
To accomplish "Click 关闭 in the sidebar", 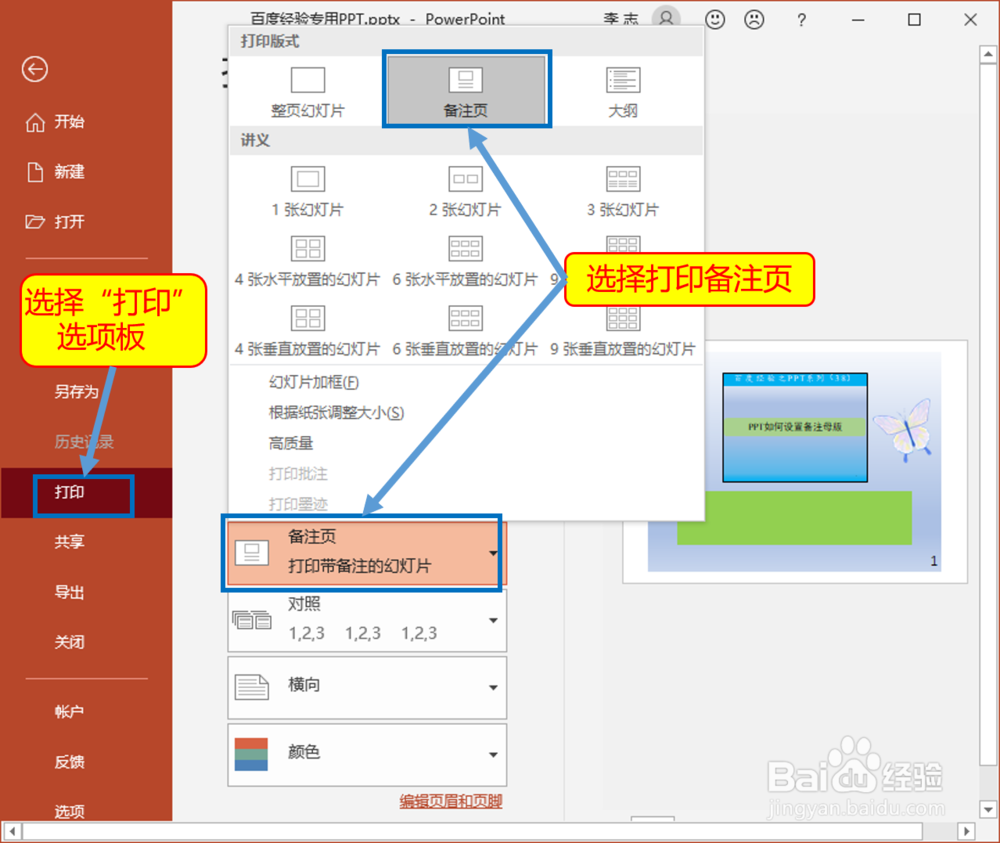I will (x=70, y=641).
